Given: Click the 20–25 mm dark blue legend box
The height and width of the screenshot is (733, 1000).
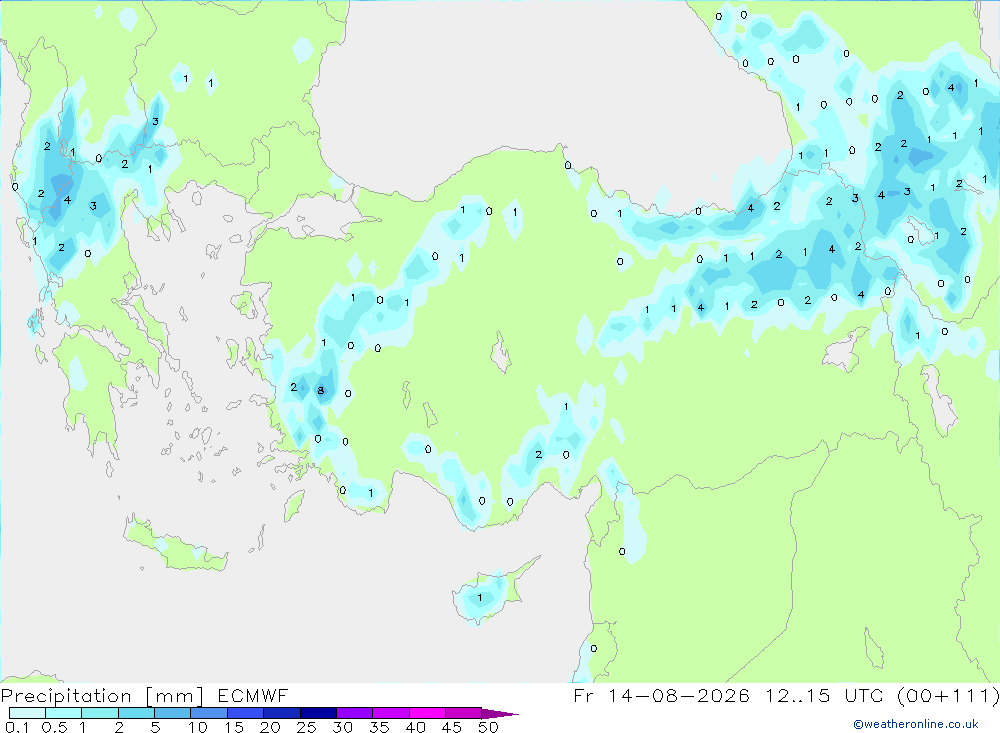Looking at the screenshot, I should 282,713.
